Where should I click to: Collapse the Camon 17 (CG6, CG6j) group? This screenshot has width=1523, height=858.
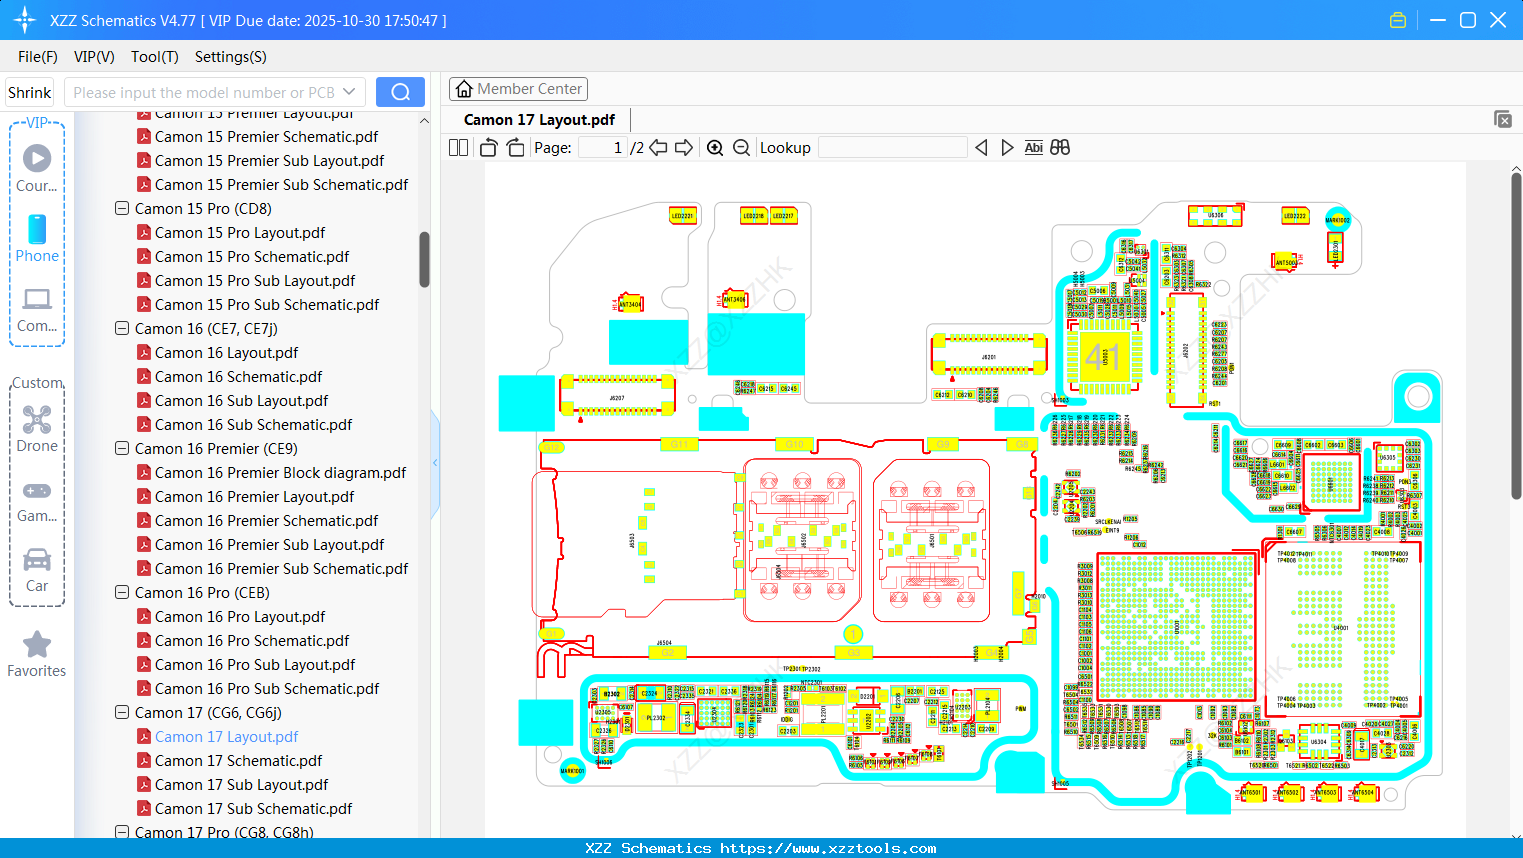(122, 713)
